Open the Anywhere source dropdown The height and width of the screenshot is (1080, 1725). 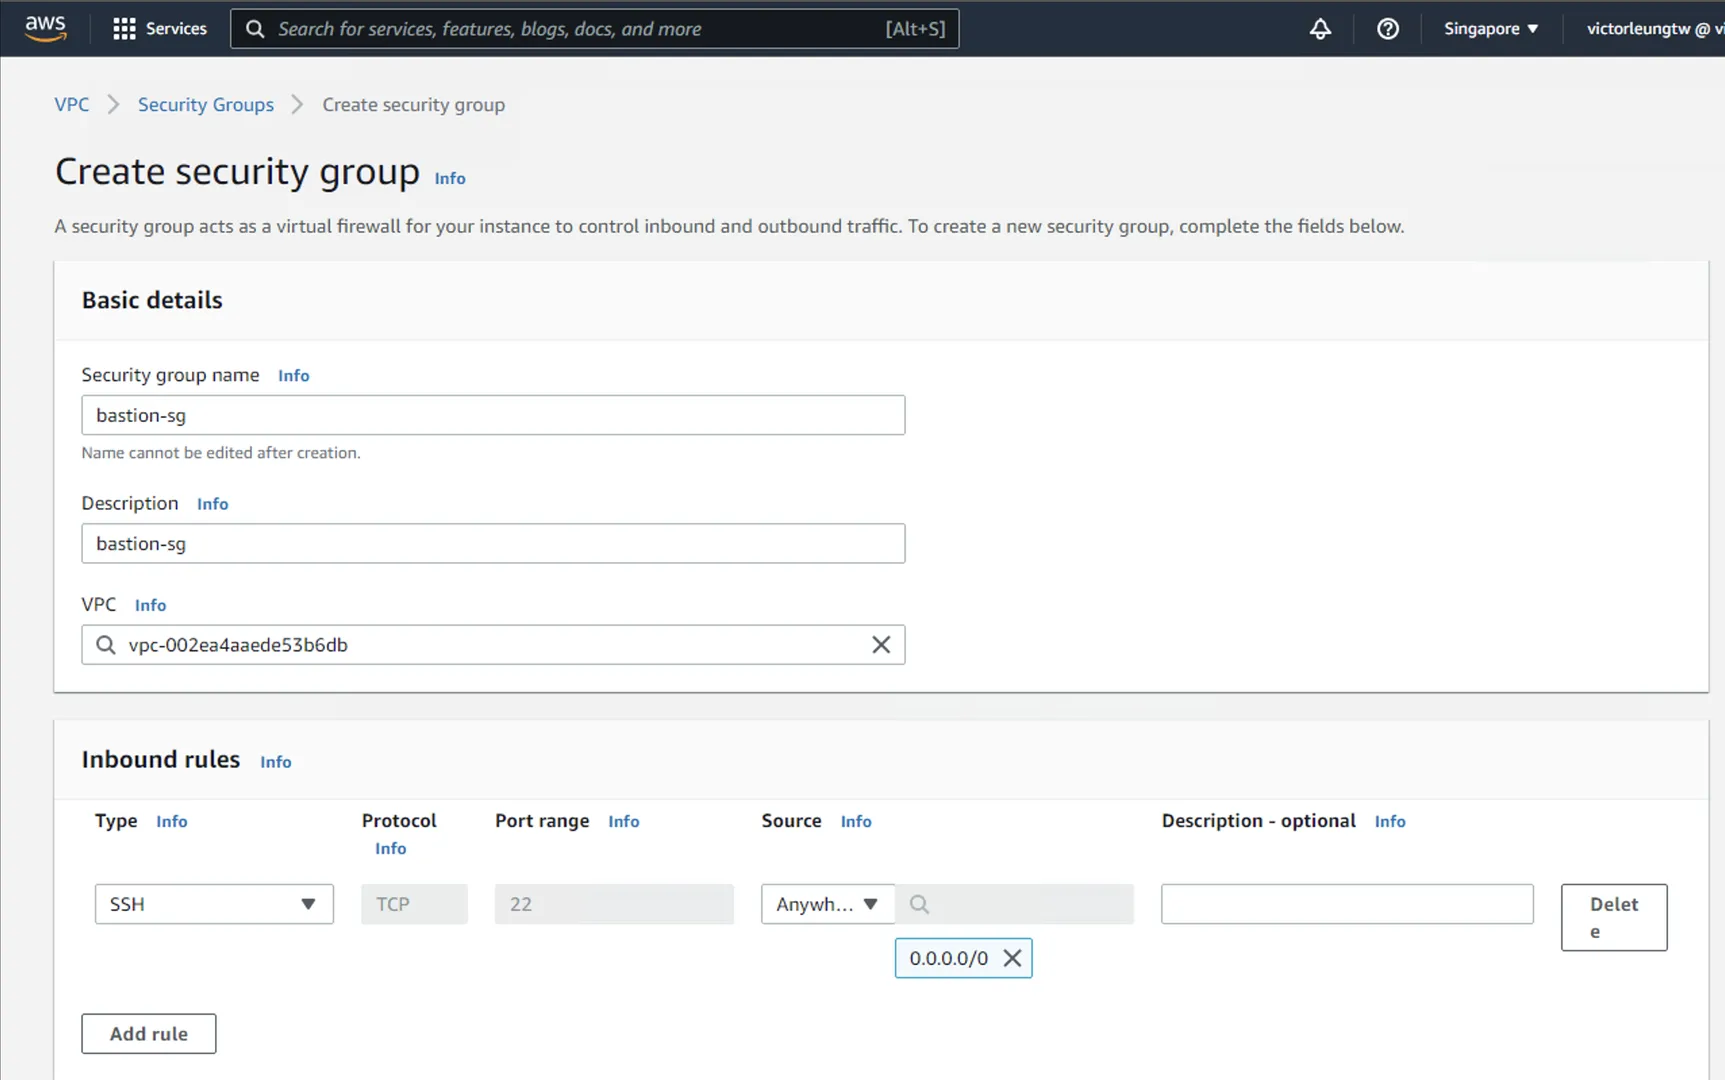827,904
